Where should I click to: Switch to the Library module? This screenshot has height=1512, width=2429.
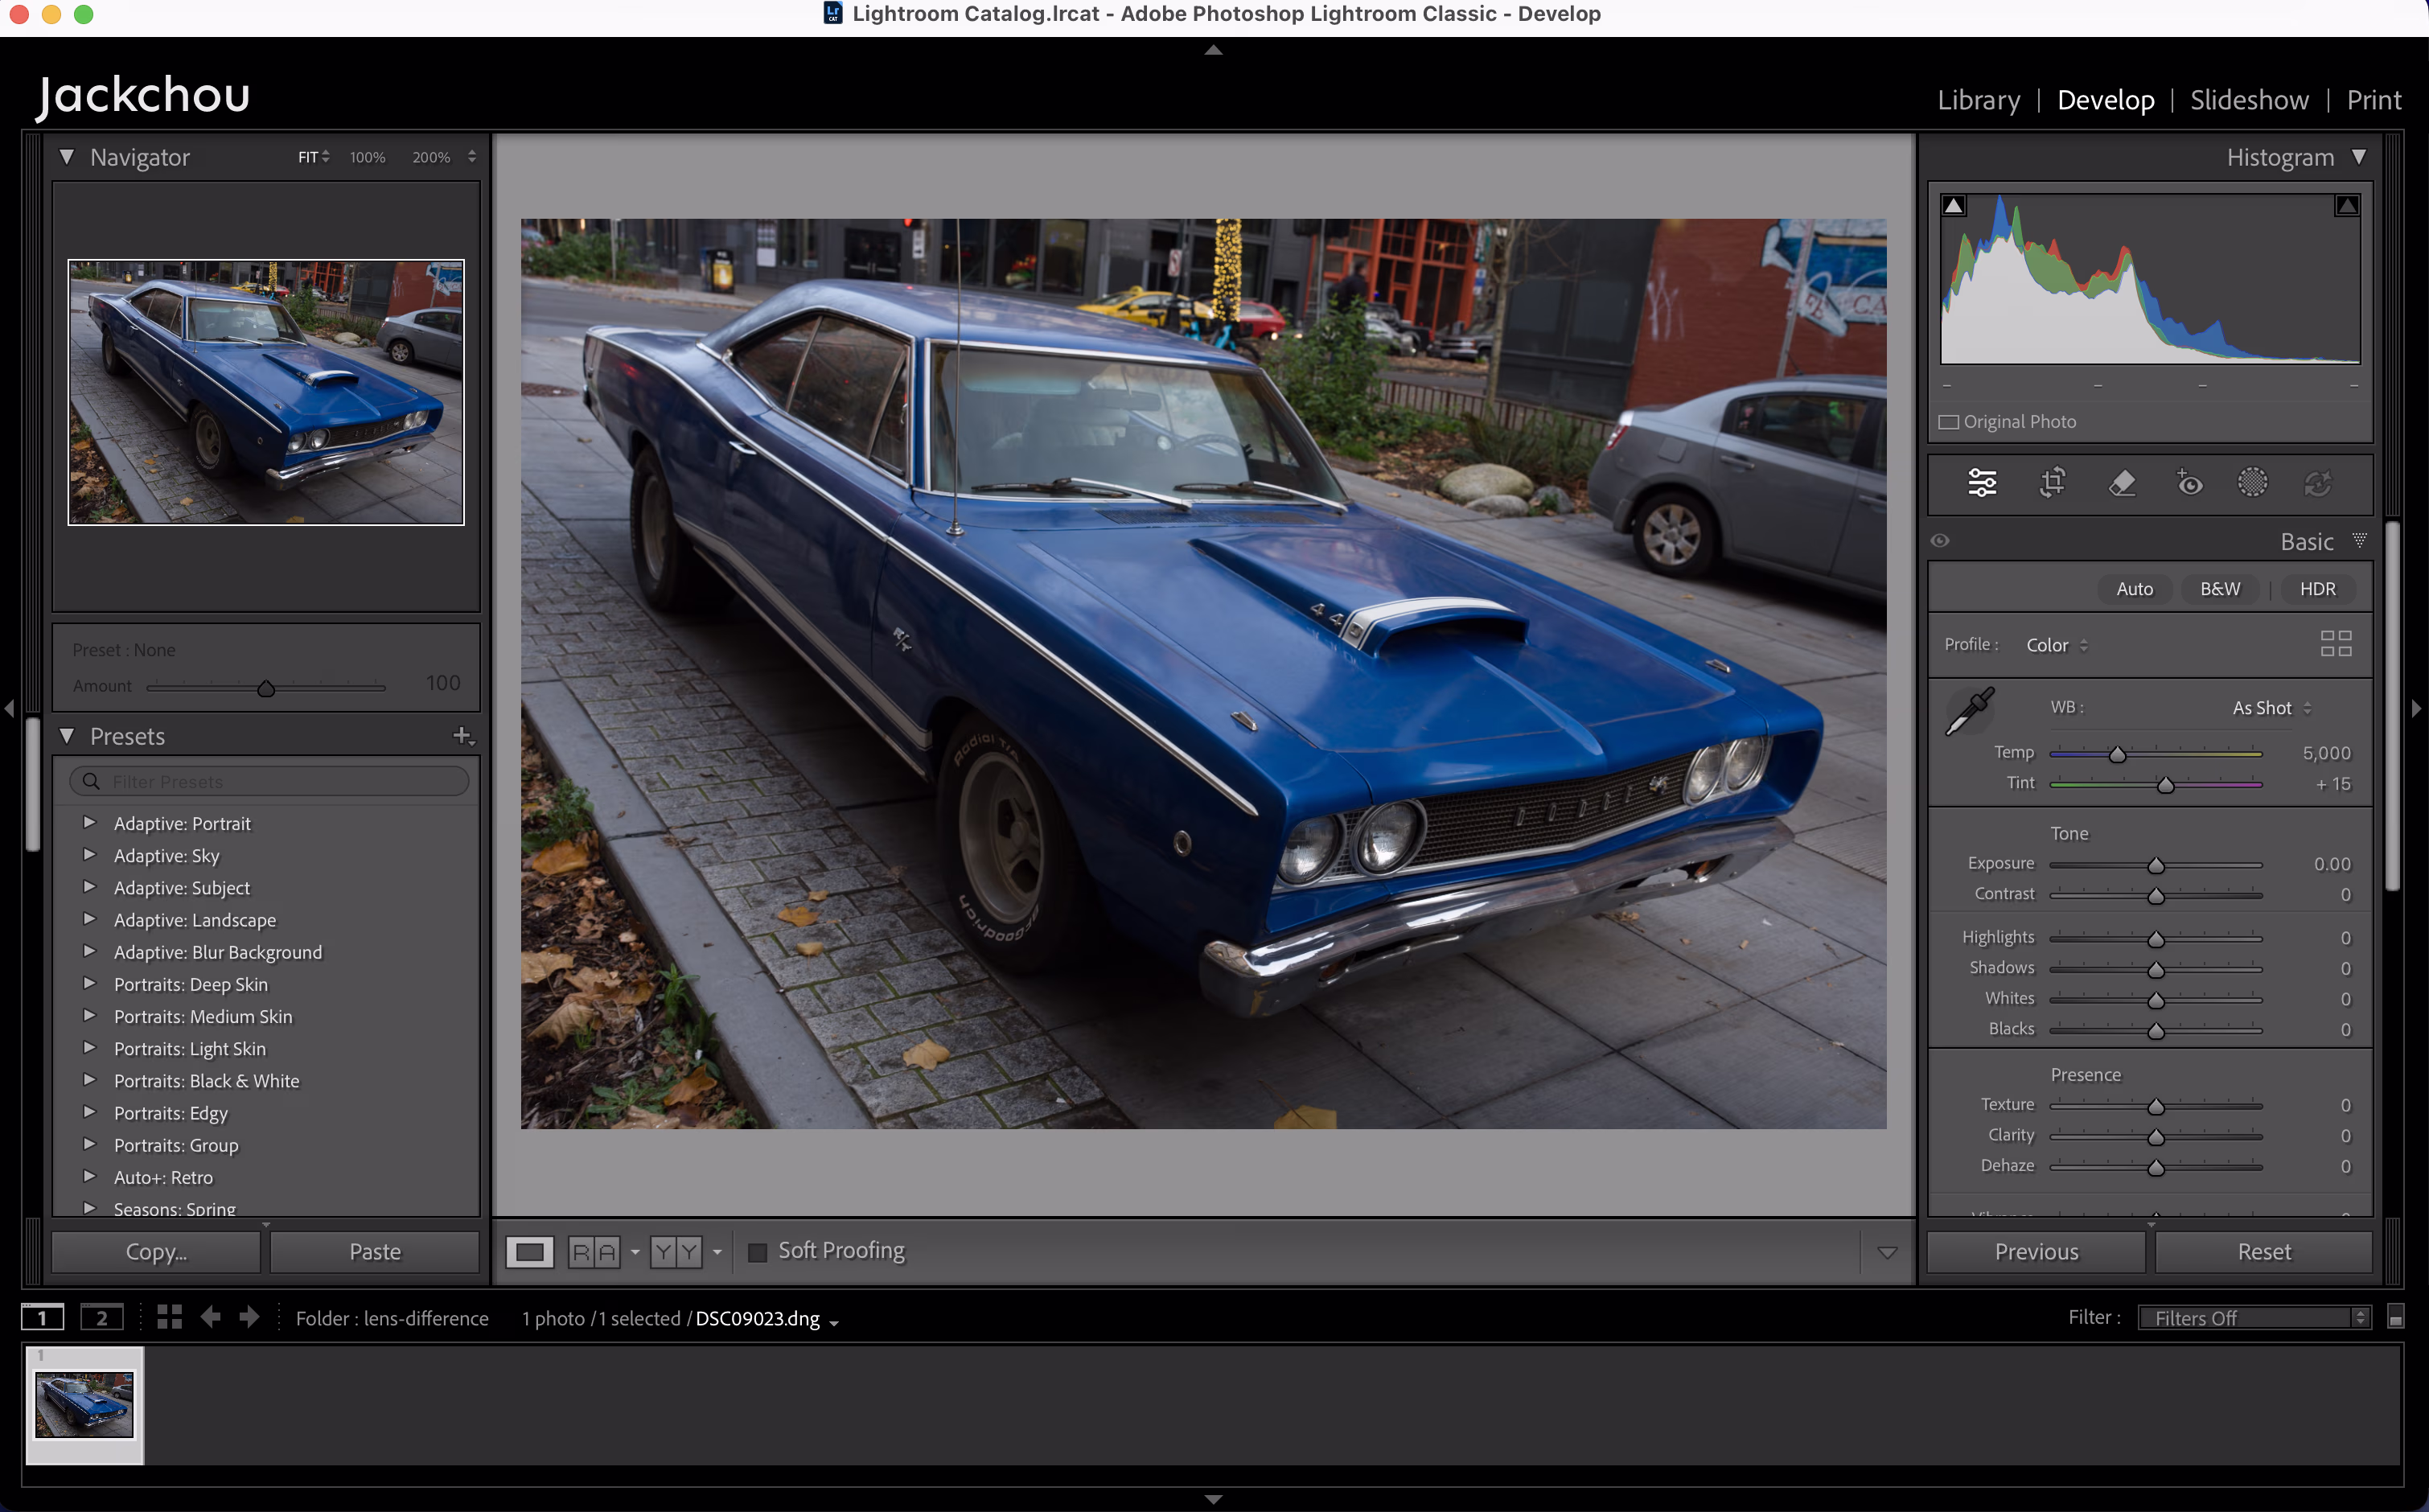click(1978, 100)
